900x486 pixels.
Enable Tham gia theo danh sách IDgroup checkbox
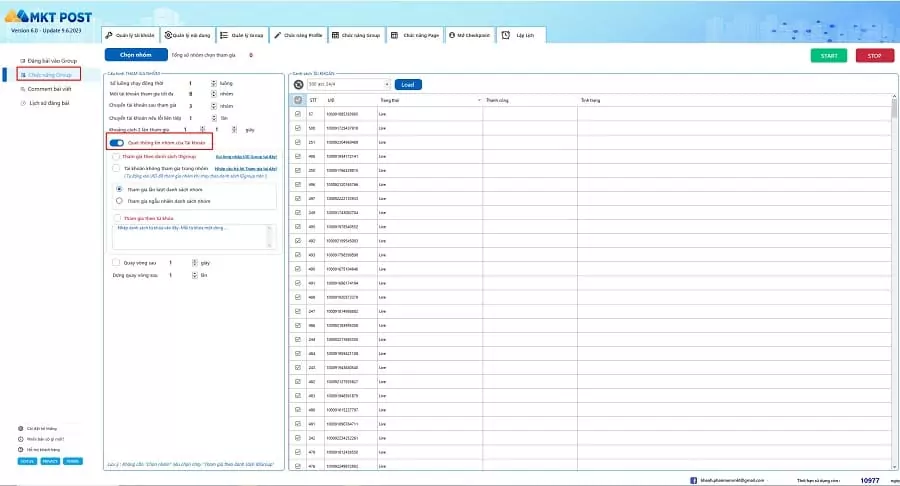coord(117,156)
